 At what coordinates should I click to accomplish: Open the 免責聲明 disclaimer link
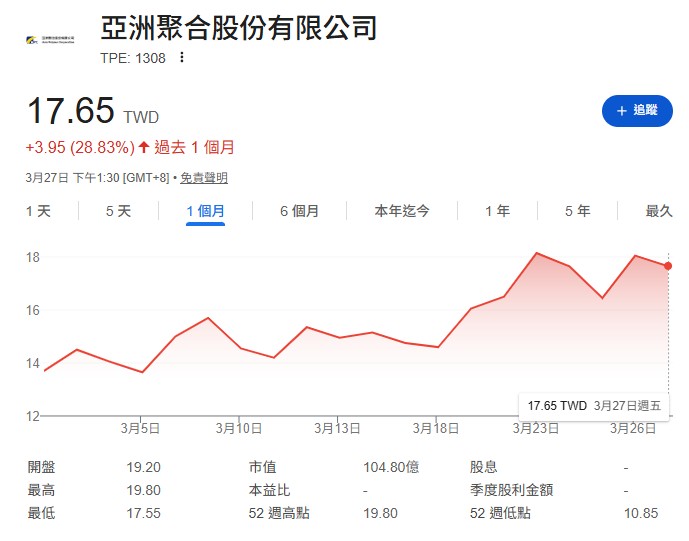pyautogui.click(x=204, y=178)
